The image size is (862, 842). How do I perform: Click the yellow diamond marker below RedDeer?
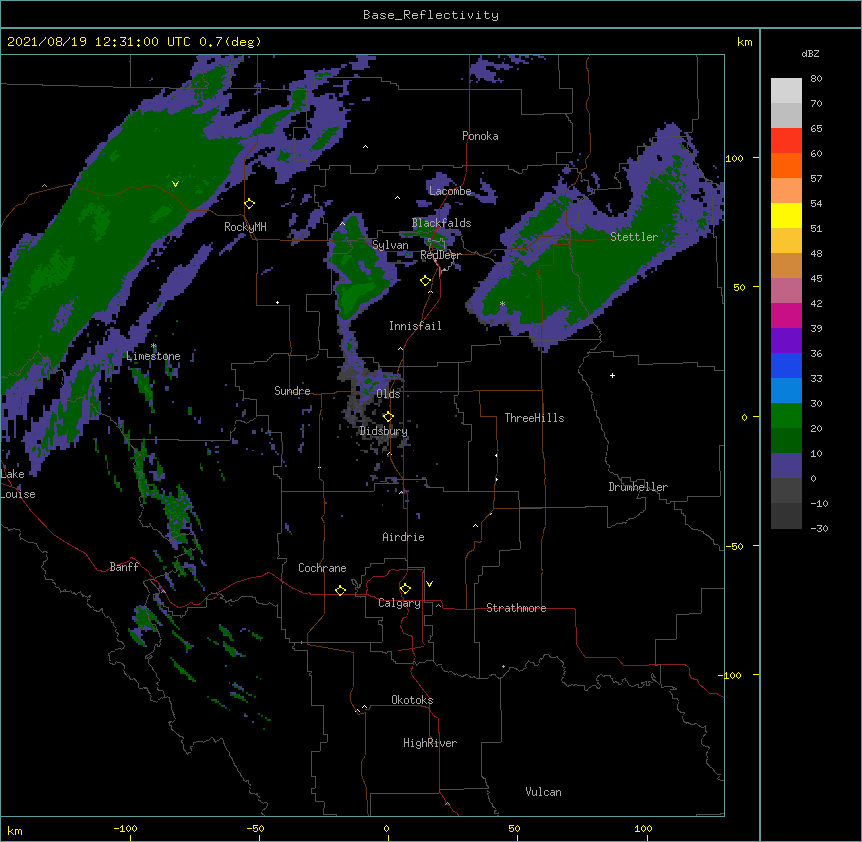(426, 281)
